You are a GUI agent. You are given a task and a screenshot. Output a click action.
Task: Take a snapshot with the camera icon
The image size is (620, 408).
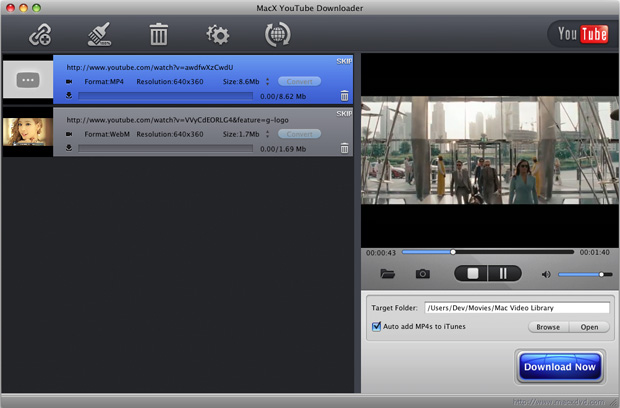click(x=423, y=274)
